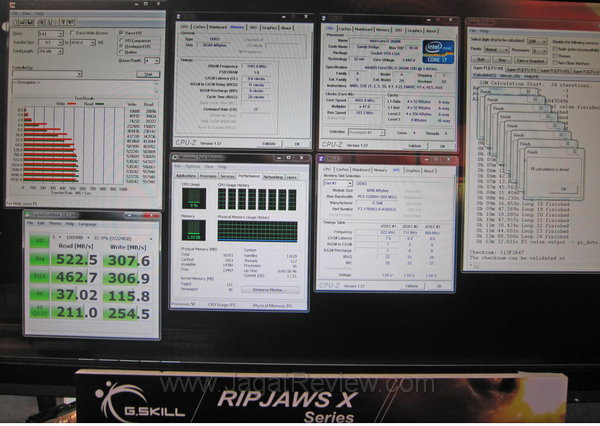600x426 pixels.
Task: Click the Task Manager title bar icon
Action: (175, 157)
